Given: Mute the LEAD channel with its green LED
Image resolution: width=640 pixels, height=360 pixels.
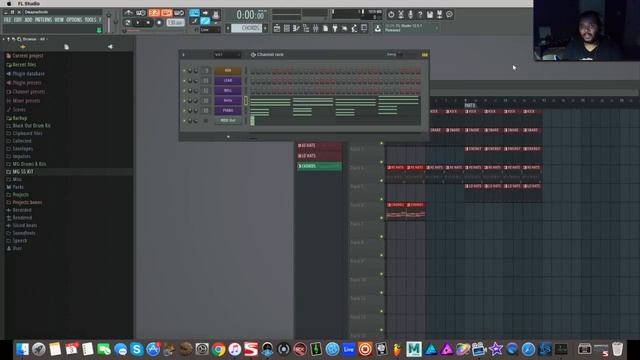Looking at the screenshot, I should point(184,81).
